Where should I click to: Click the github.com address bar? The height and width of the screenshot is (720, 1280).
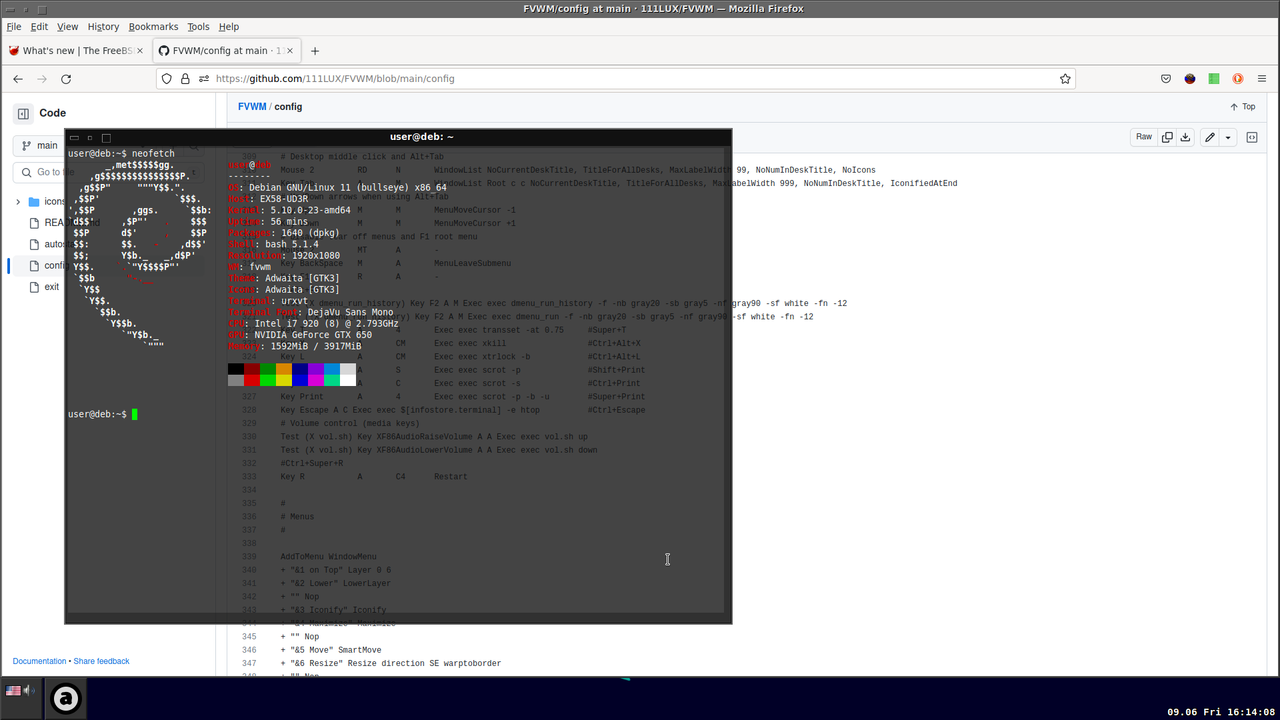coord(615,79)
